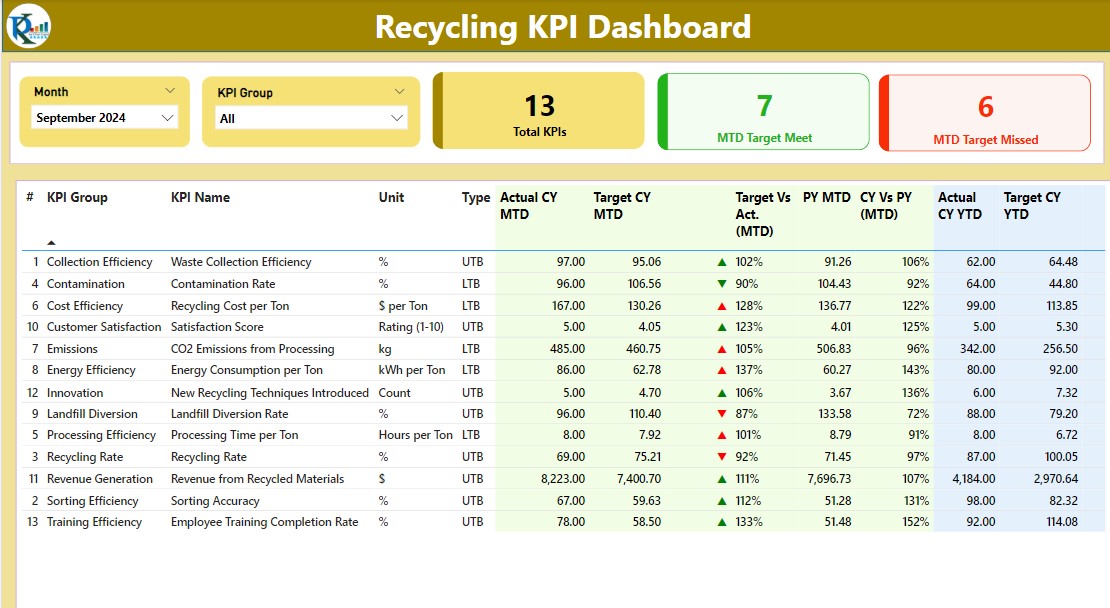Click the red down arrow for Landfill Diversion Rate

tap(722, 414)
